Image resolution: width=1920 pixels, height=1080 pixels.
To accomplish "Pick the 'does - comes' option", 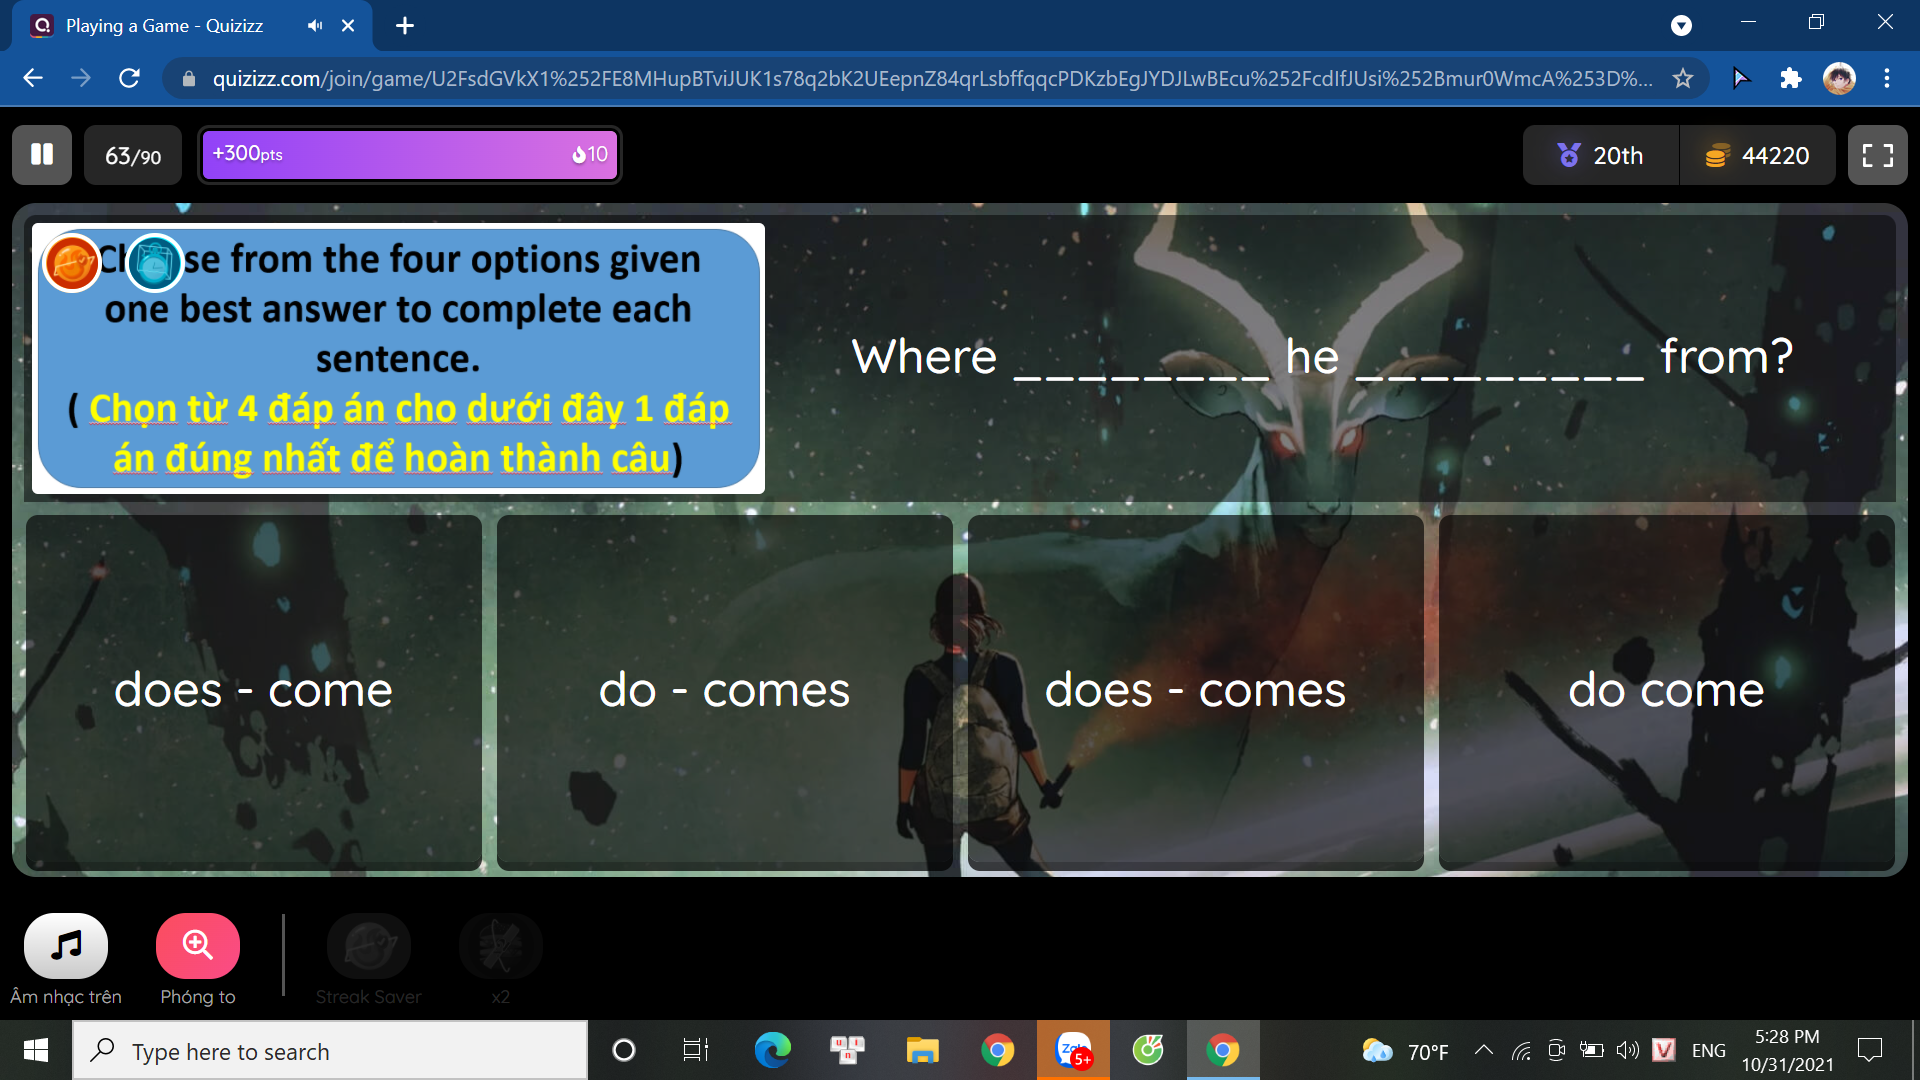I will [1195, 691].
